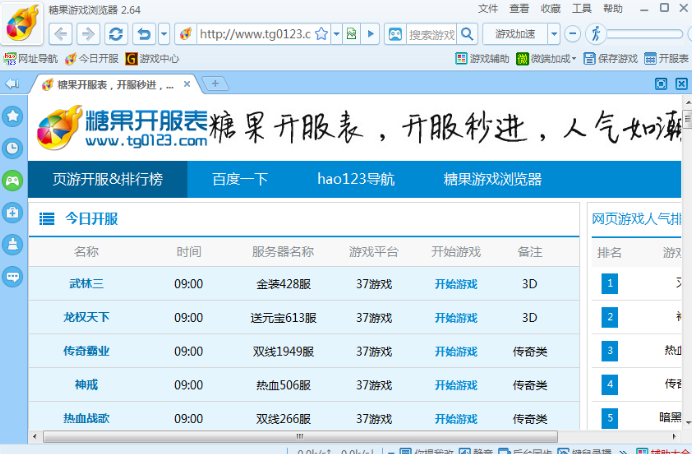Open the 传奇霸业 game link
692x454 pixels.
click(x=86, y=351)
